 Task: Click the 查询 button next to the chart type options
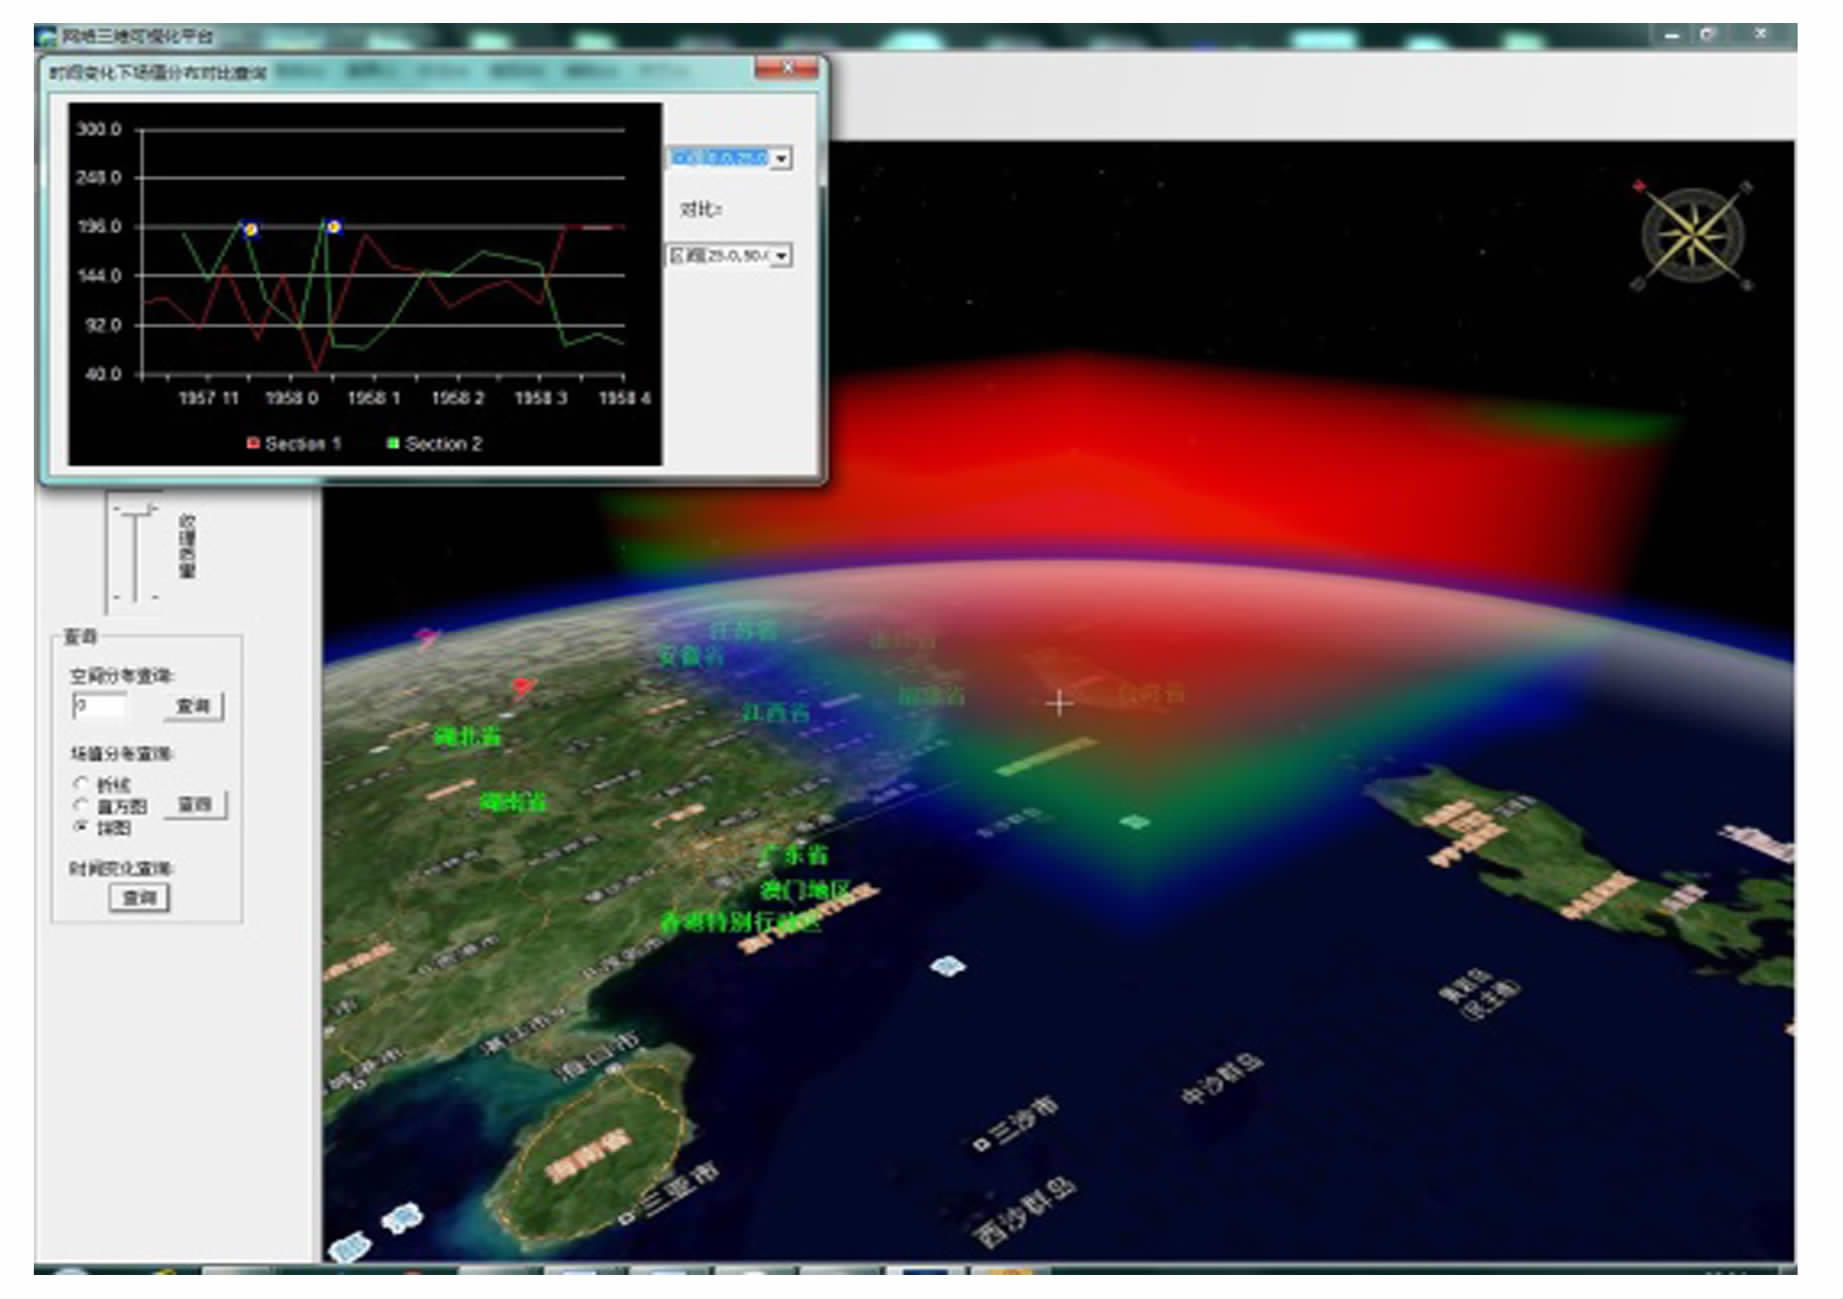point(195,805)
